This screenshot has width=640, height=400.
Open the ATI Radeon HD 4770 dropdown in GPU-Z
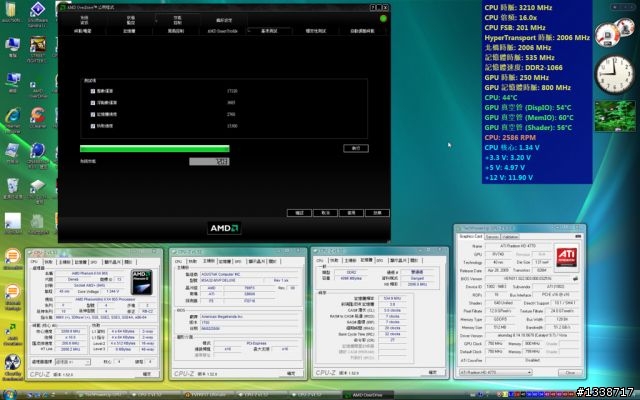(495, 372)
